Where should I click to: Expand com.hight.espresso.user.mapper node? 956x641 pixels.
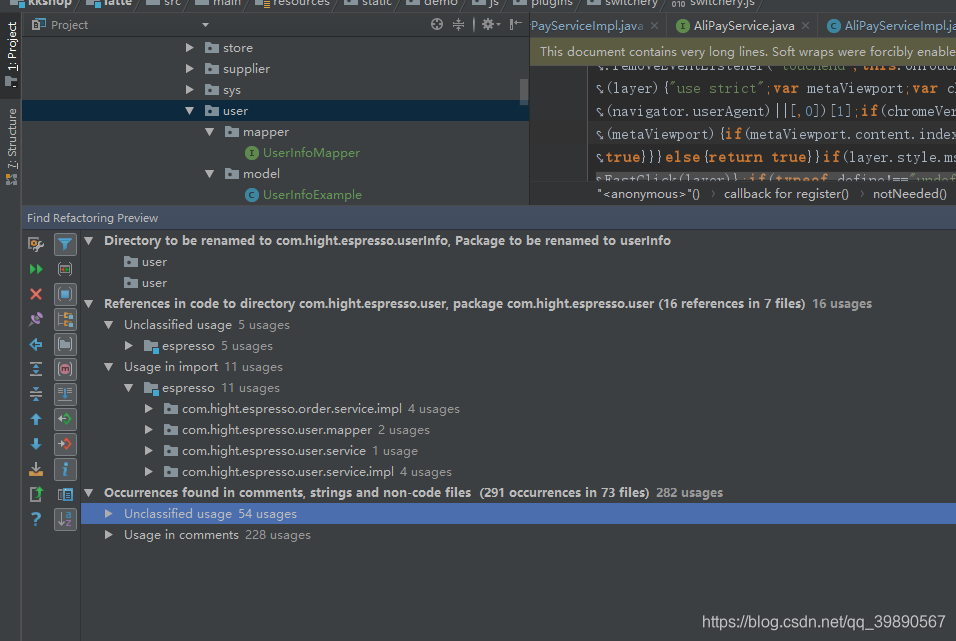point(149,430)
